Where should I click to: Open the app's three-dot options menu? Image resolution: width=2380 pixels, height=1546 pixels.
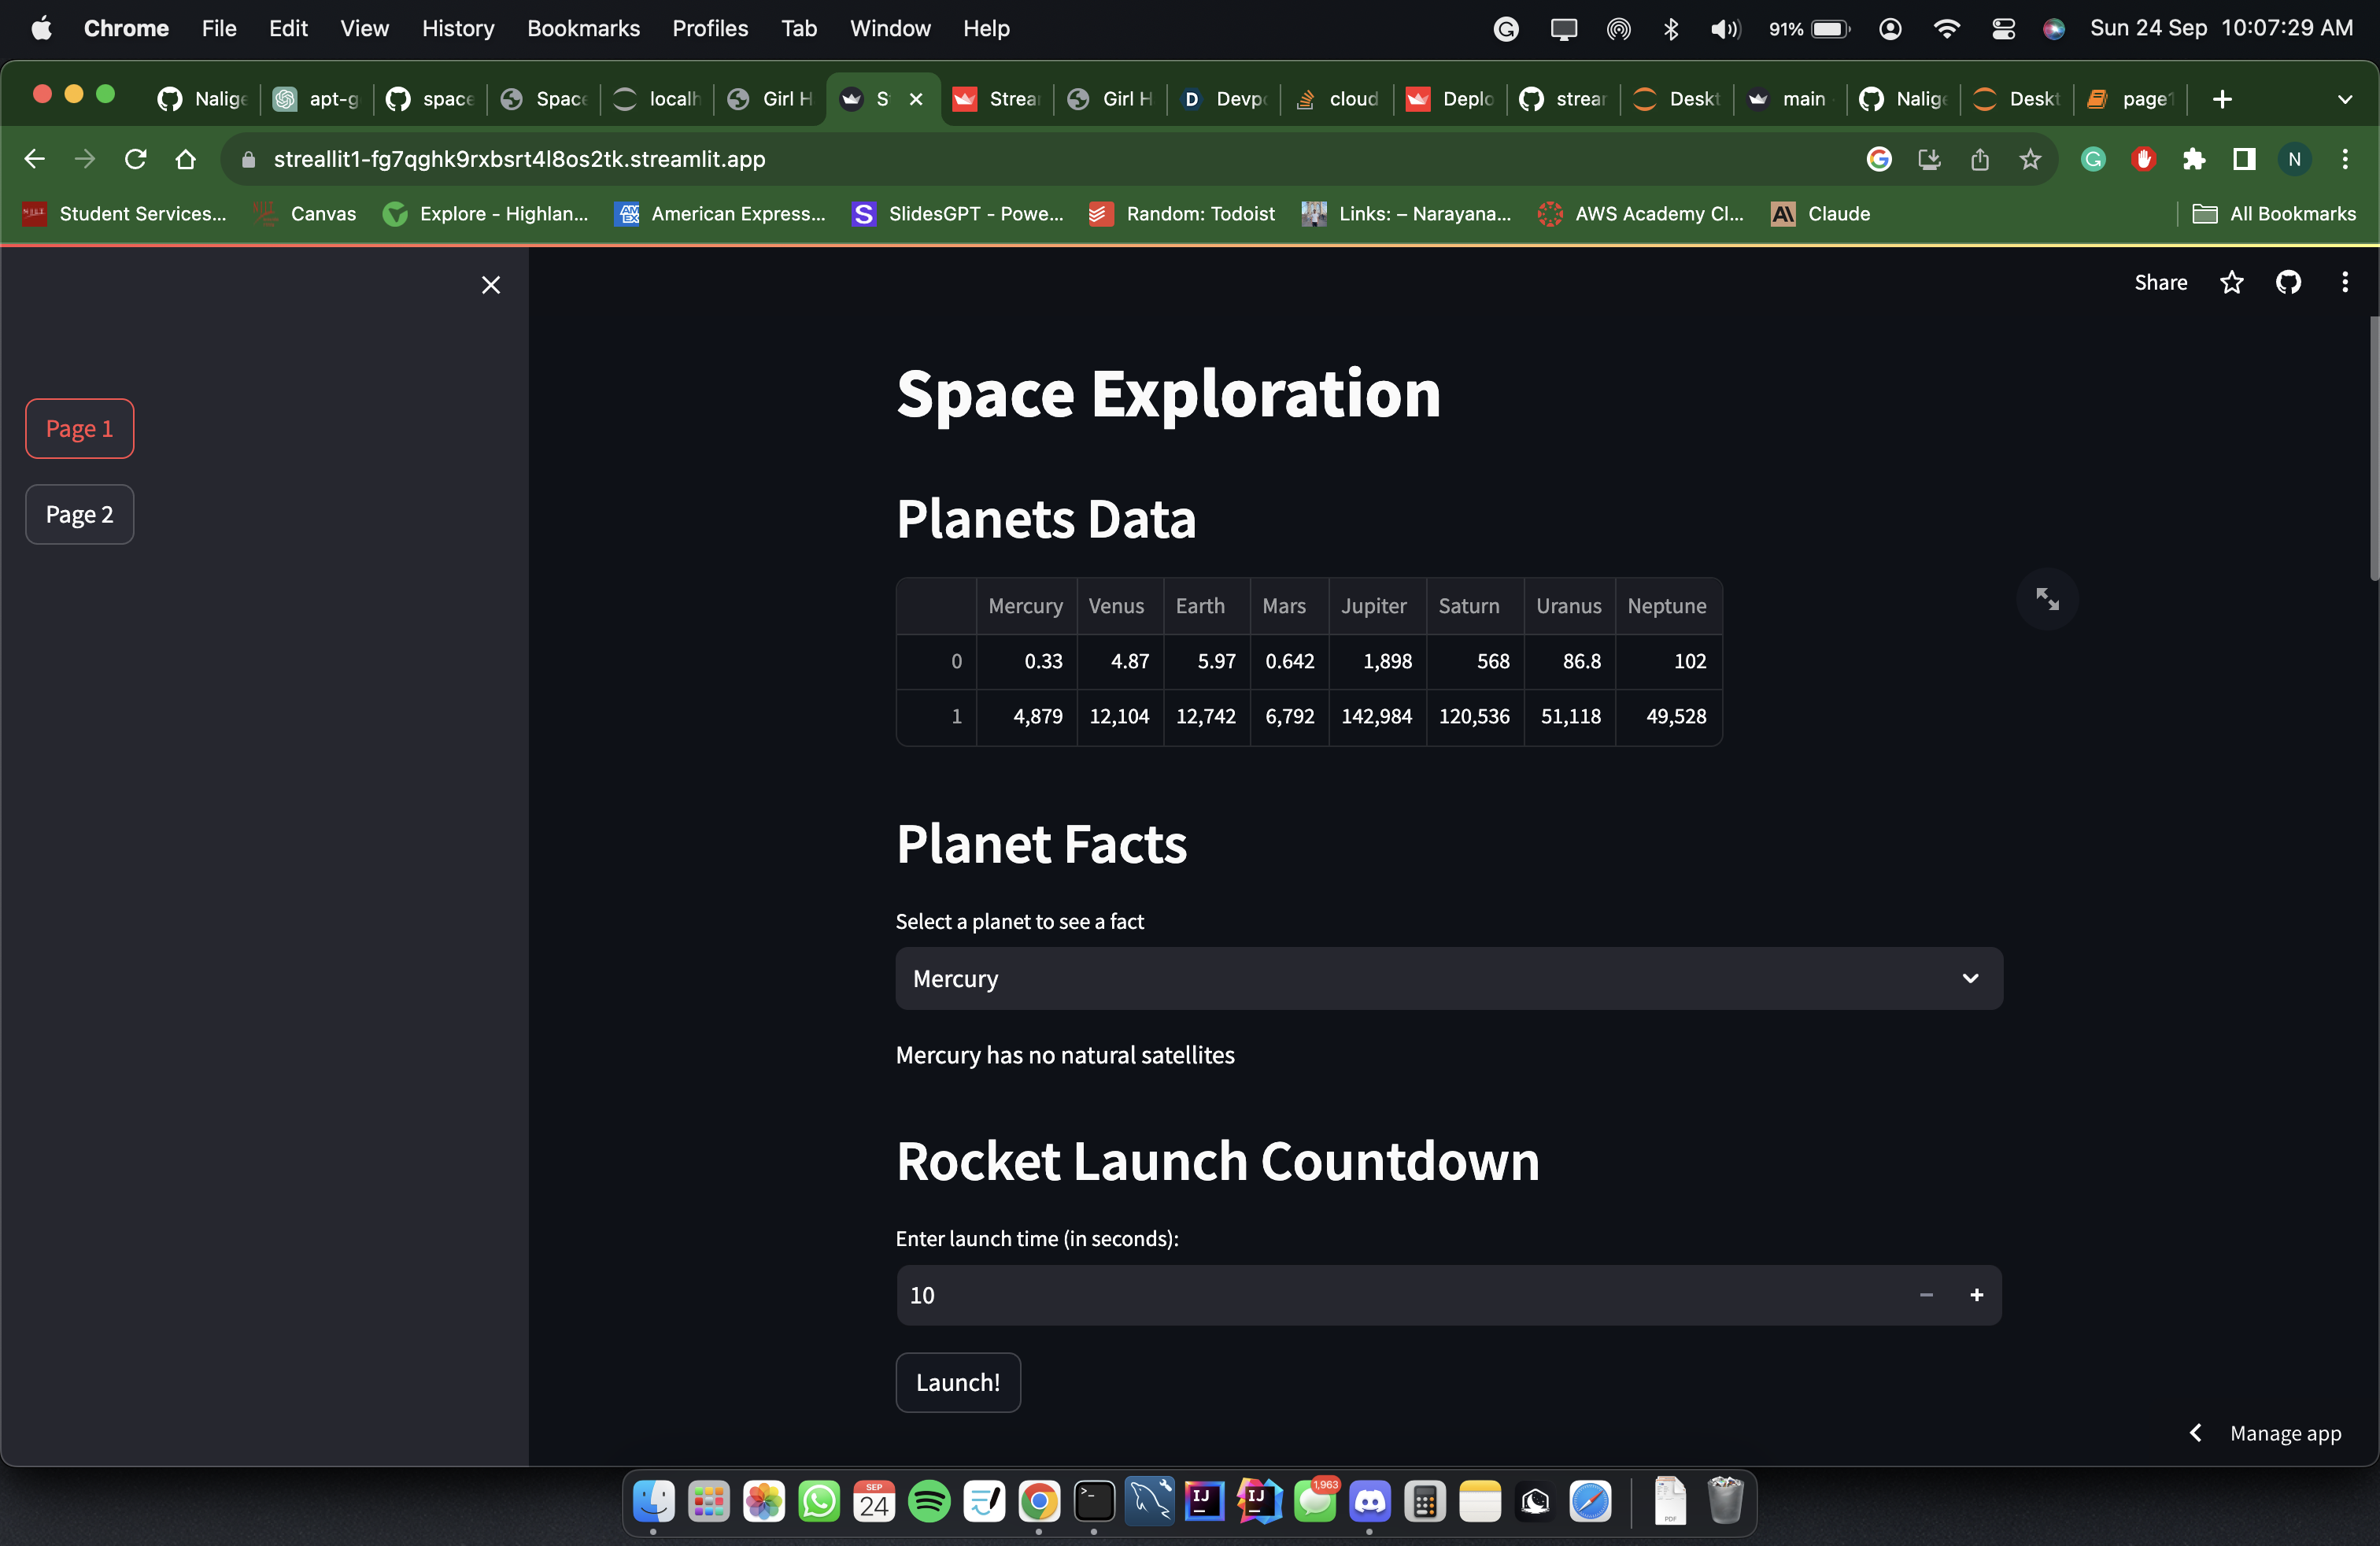[2344, 282]
